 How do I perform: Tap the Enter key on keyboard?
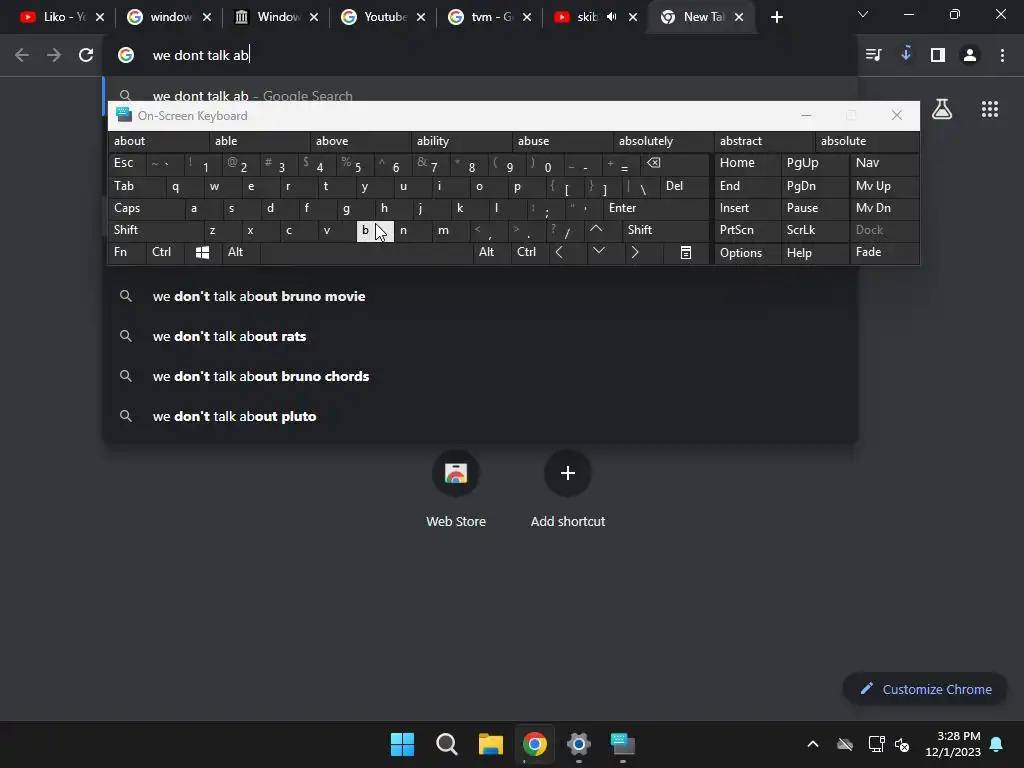coord(656,208)
